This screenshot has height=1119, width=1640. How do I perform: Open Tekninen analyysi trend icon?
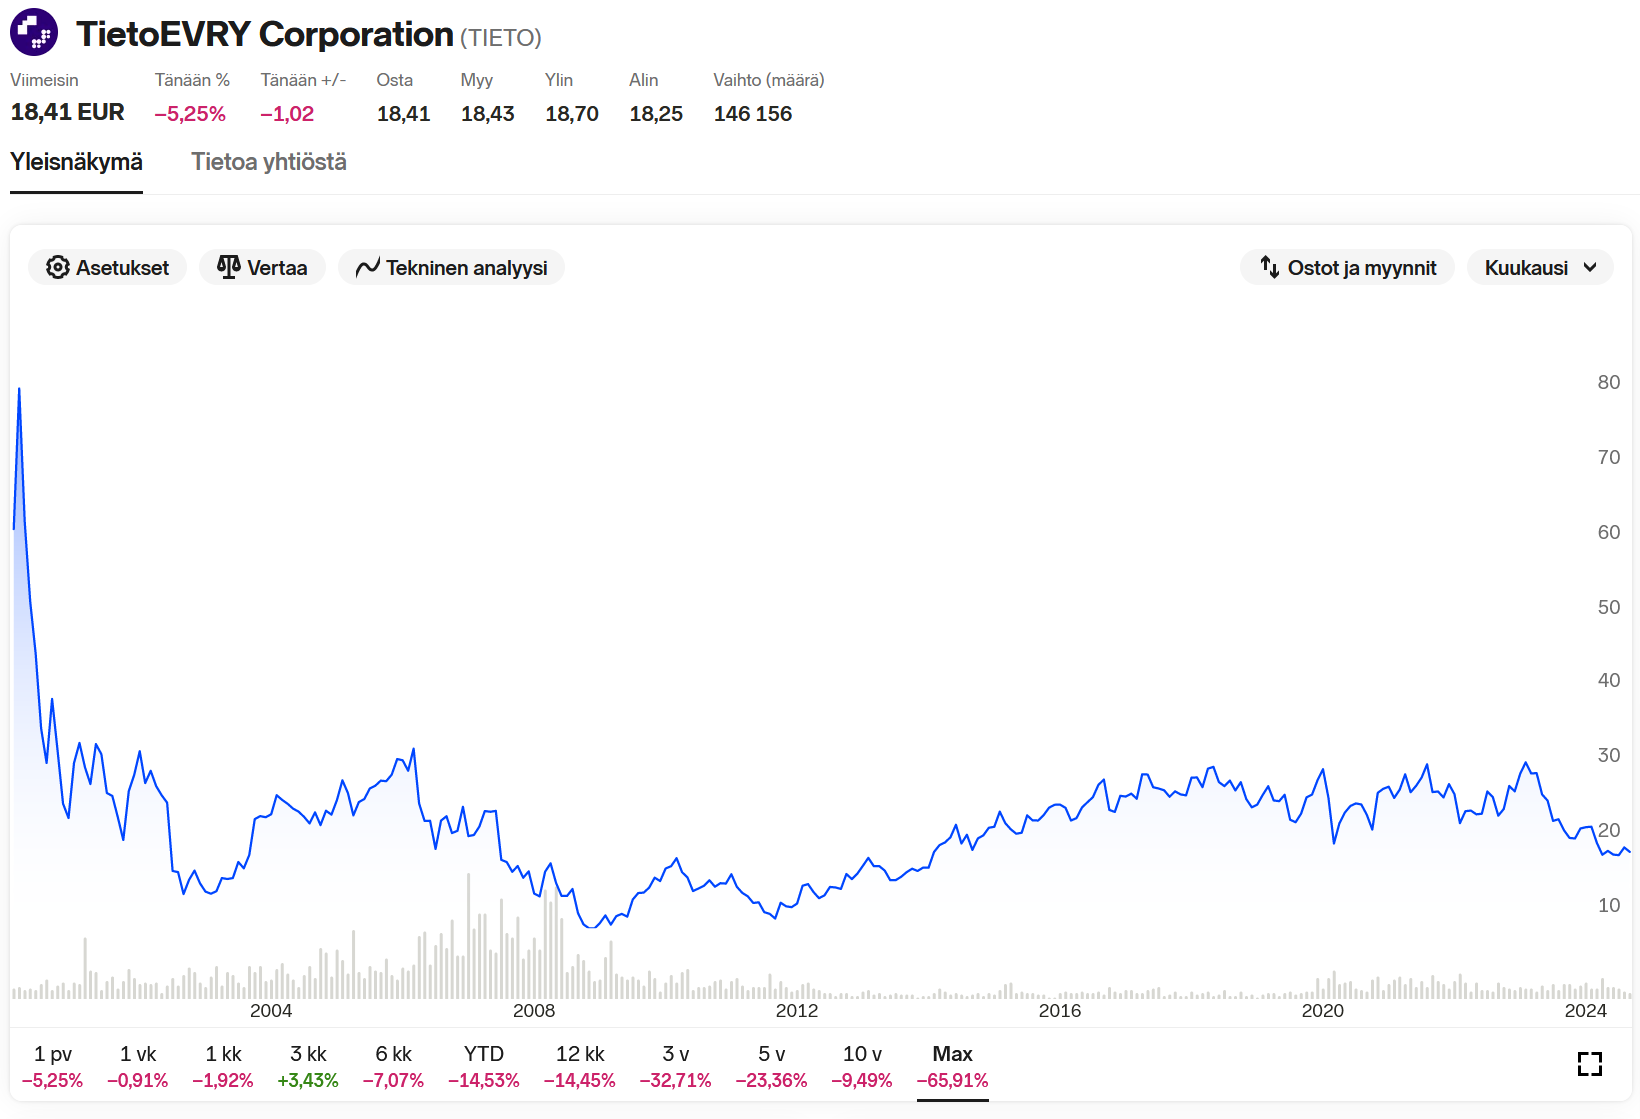(x=368, y=267)
